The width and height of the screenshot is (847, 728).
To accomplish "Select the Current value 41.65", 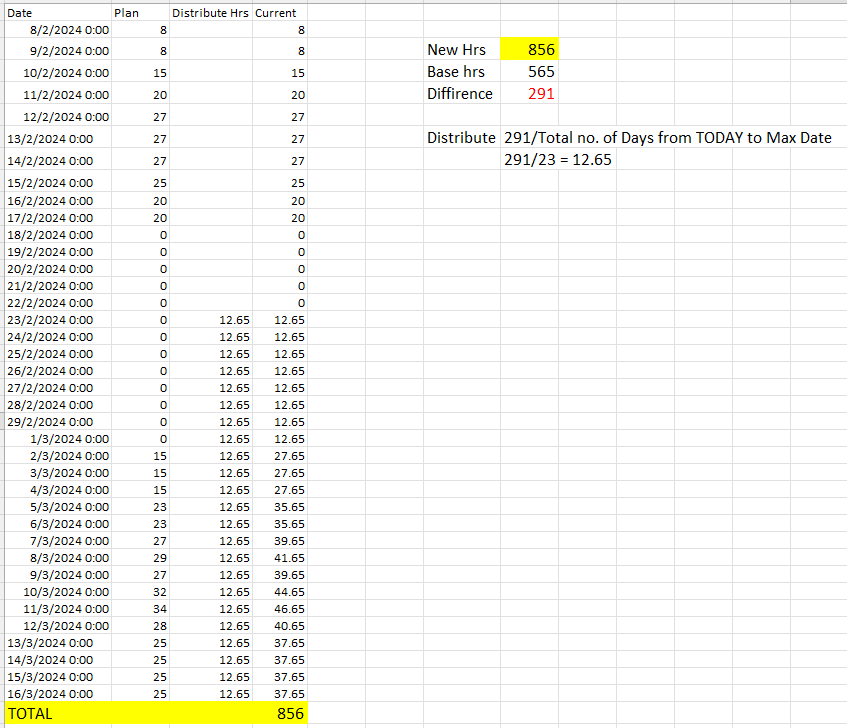I will coord(280,558).
